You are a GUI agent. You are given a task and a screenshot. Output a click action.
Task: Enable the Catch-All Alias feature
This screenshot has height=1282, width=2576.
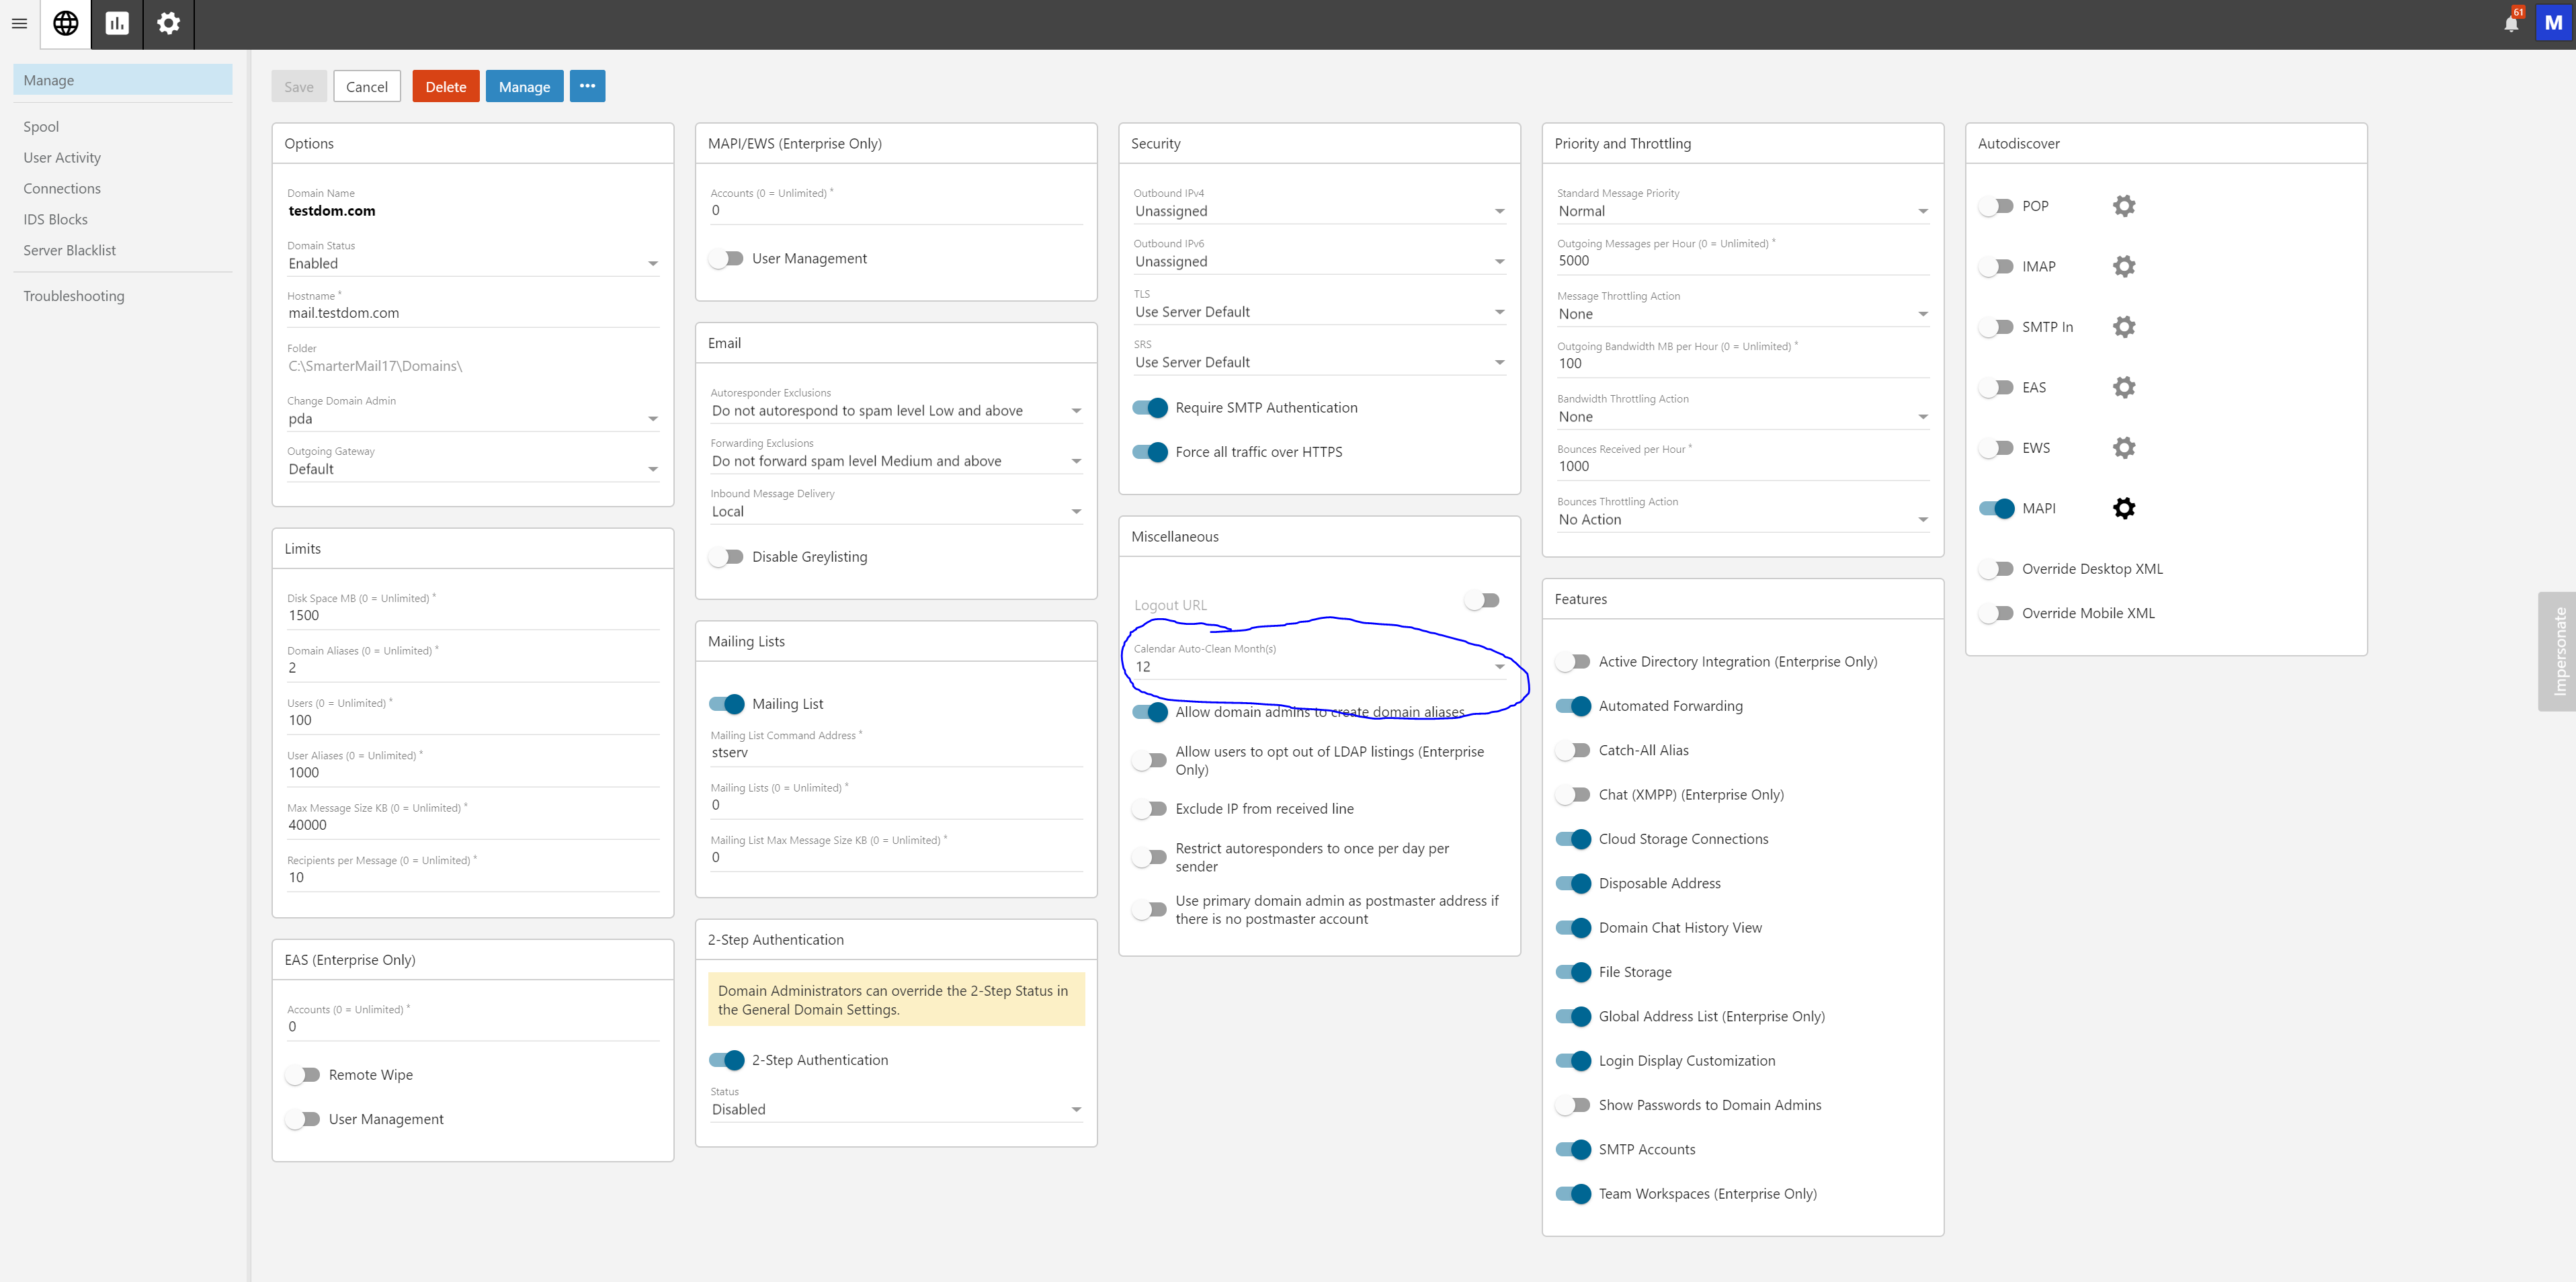tap(1573, 750)
